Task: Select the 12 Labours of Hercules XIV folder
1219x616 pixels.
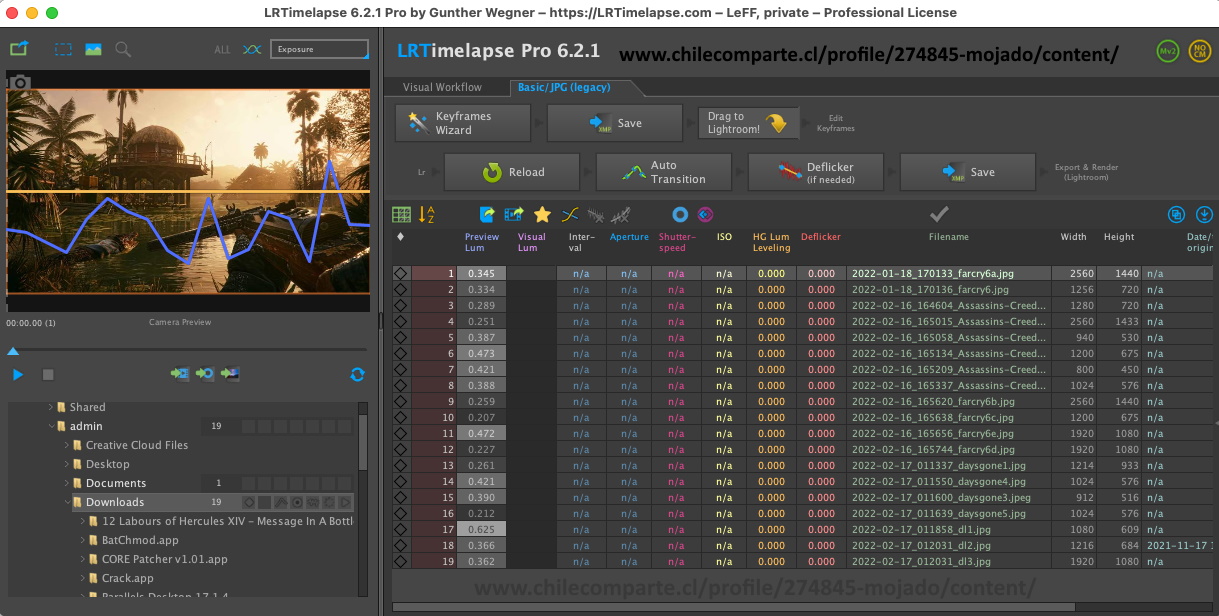Action: [x=227, y=521]
